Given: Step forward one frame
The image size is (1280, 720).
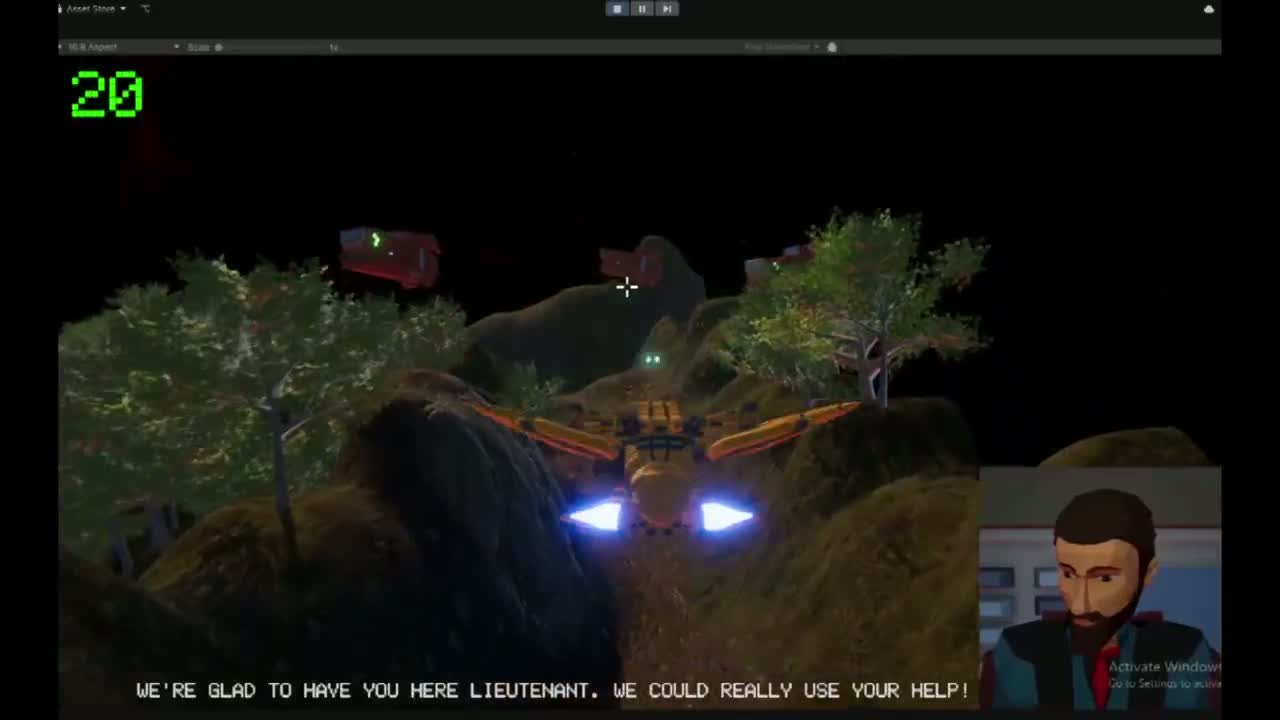Looking at the screenshot, I should (667, 8).
